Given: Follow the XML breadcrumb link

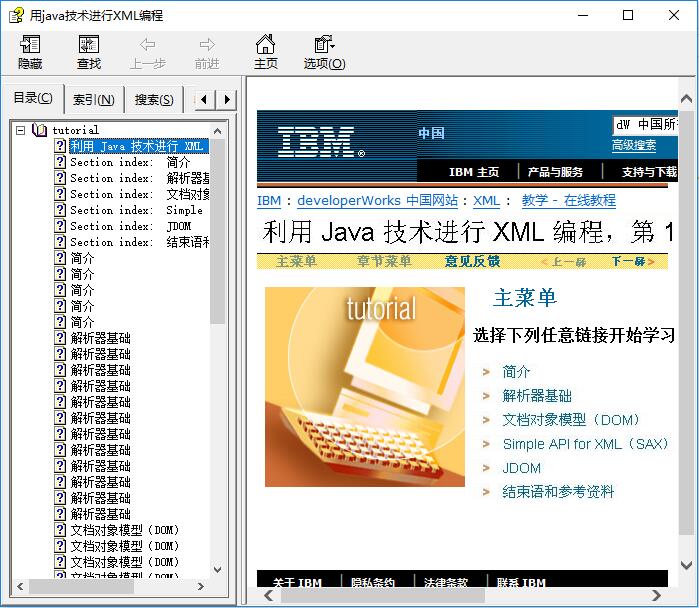Looking at the screenshot, I should tap(486, 201).
